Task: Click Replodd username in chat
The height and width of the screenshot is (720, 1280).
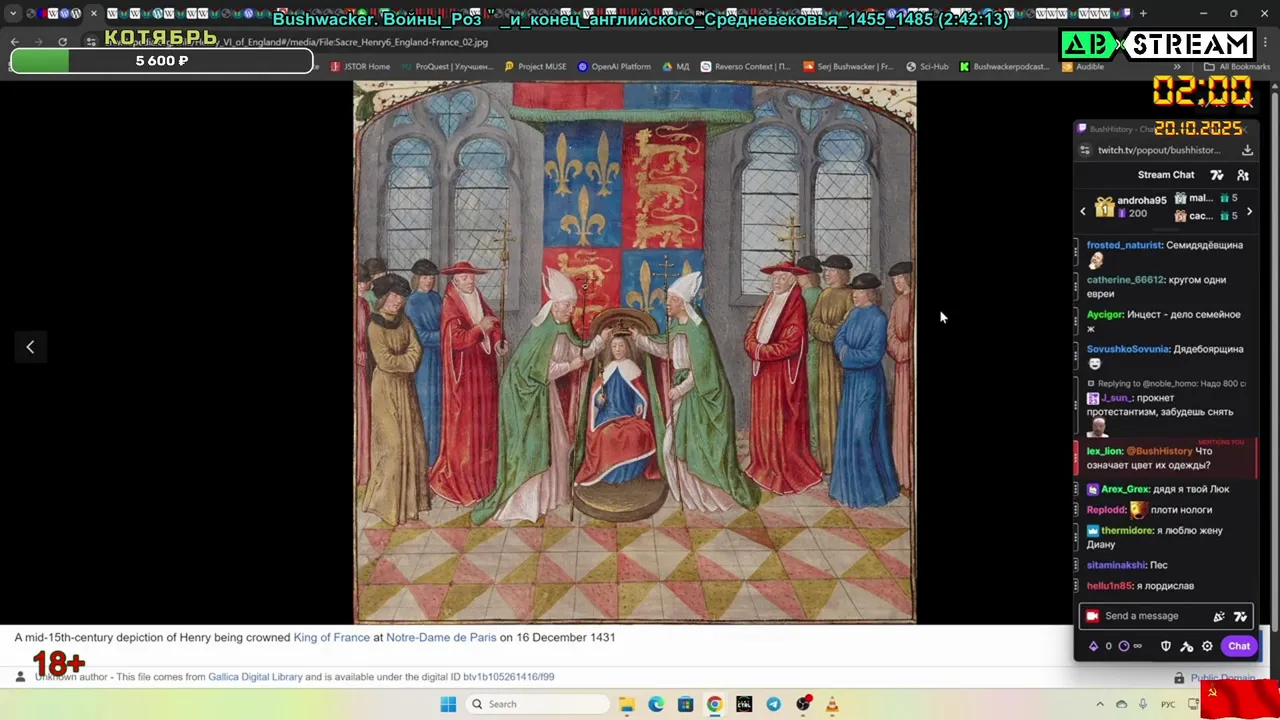Action: click(x=1106, y=510)
